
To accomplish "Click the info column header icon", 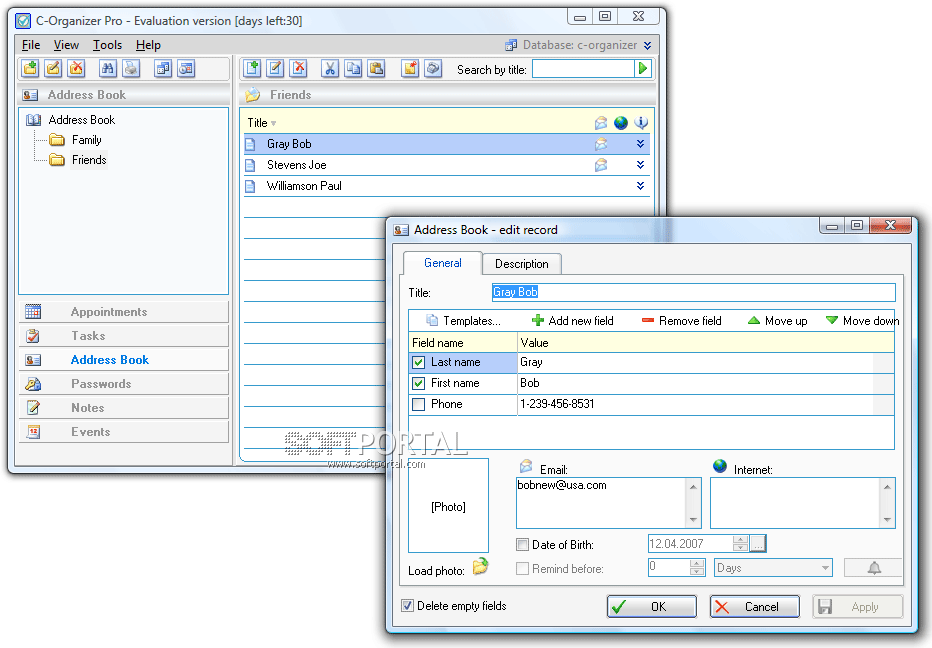I will tap(641, 123).
